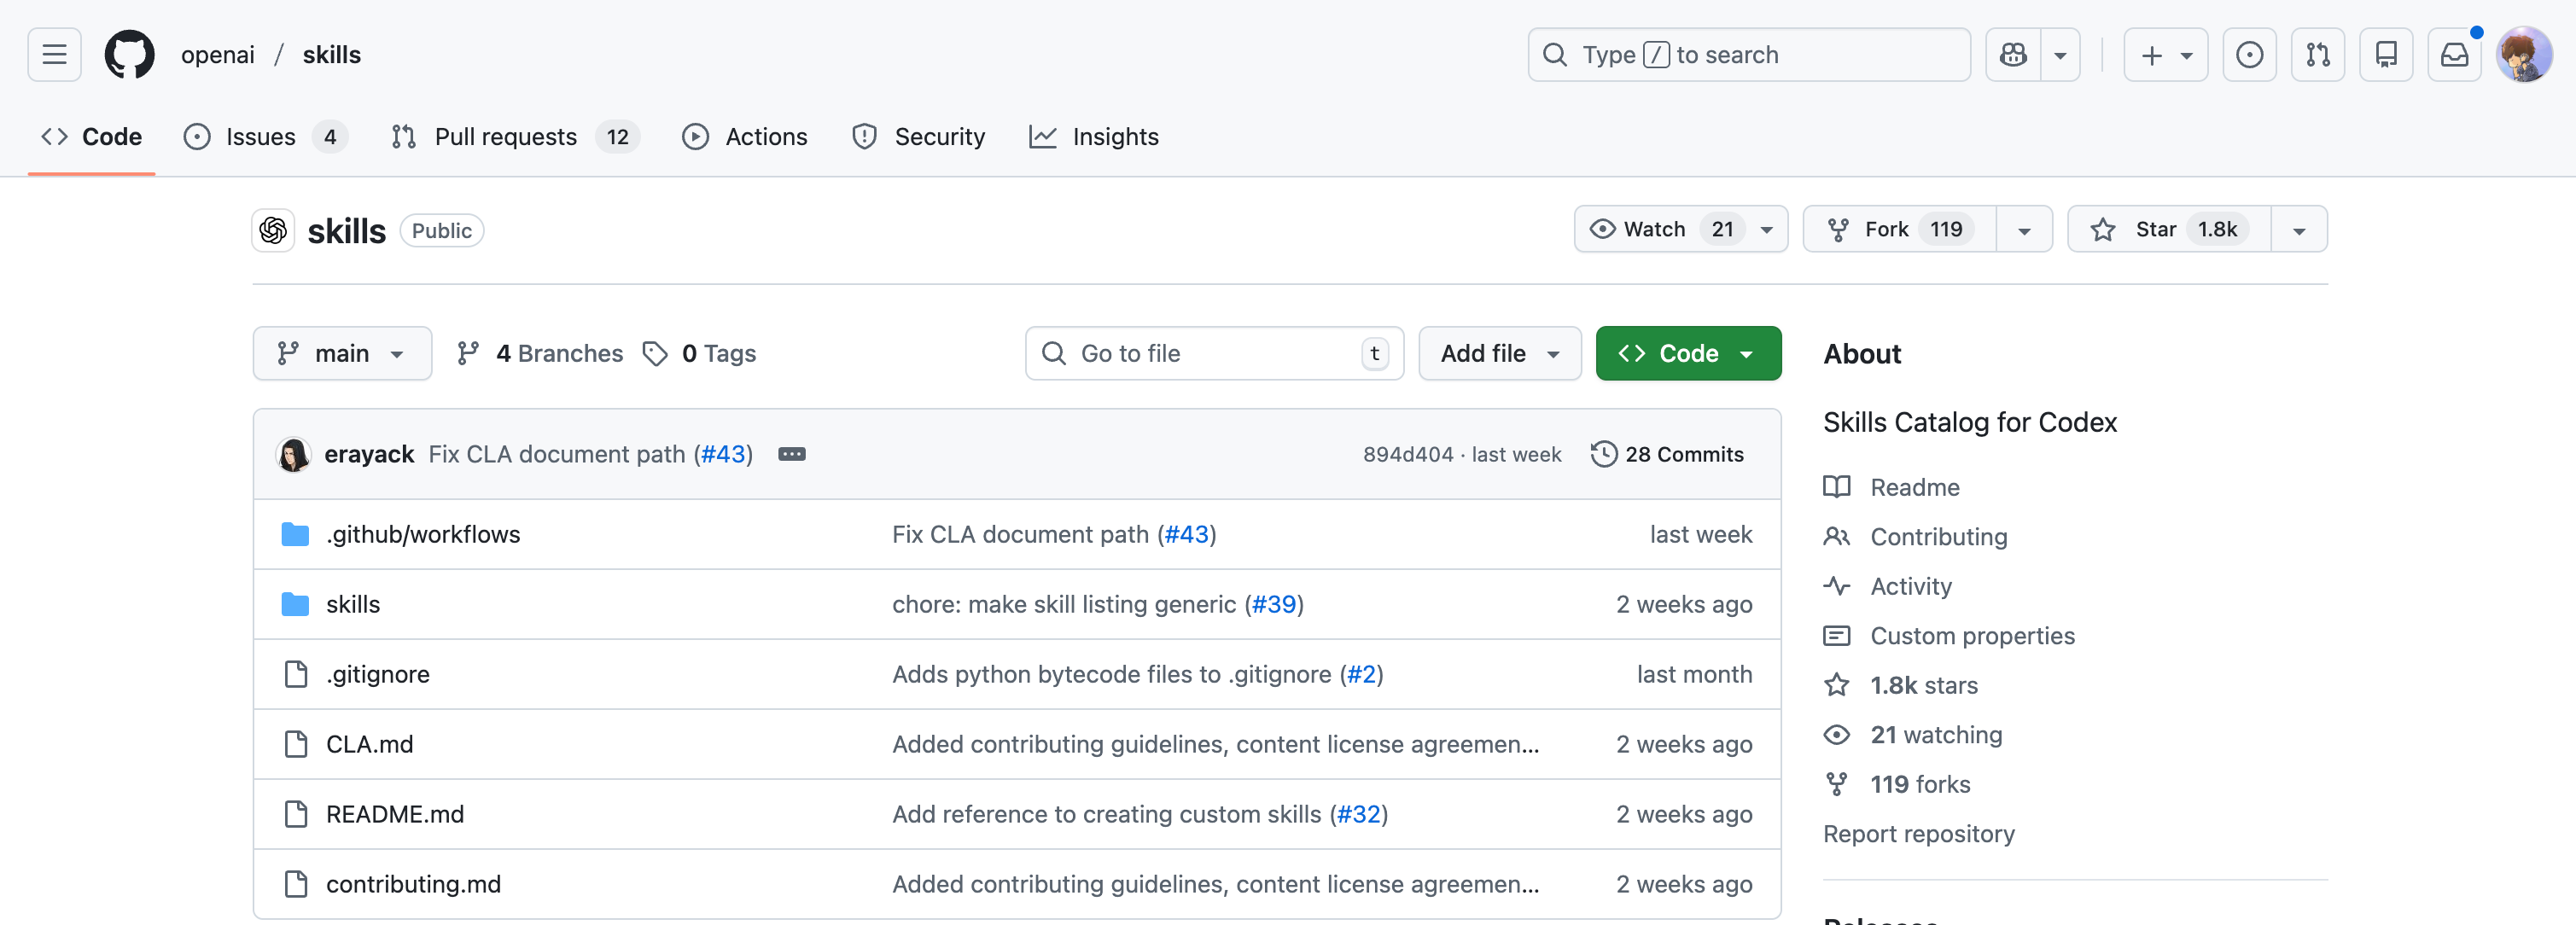This screenshot has height=925, width=2576.
Task: Open the repositories icon in header
Action: click(2386, 54)
